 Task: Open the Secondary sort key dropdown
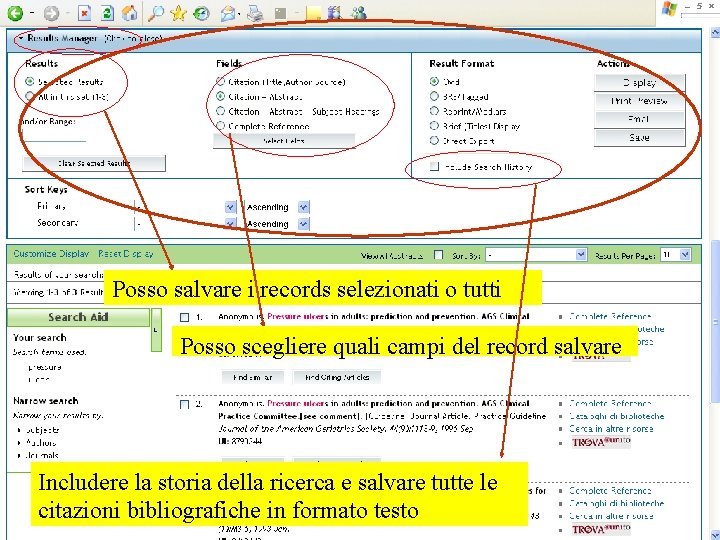[x=231, y=224]
